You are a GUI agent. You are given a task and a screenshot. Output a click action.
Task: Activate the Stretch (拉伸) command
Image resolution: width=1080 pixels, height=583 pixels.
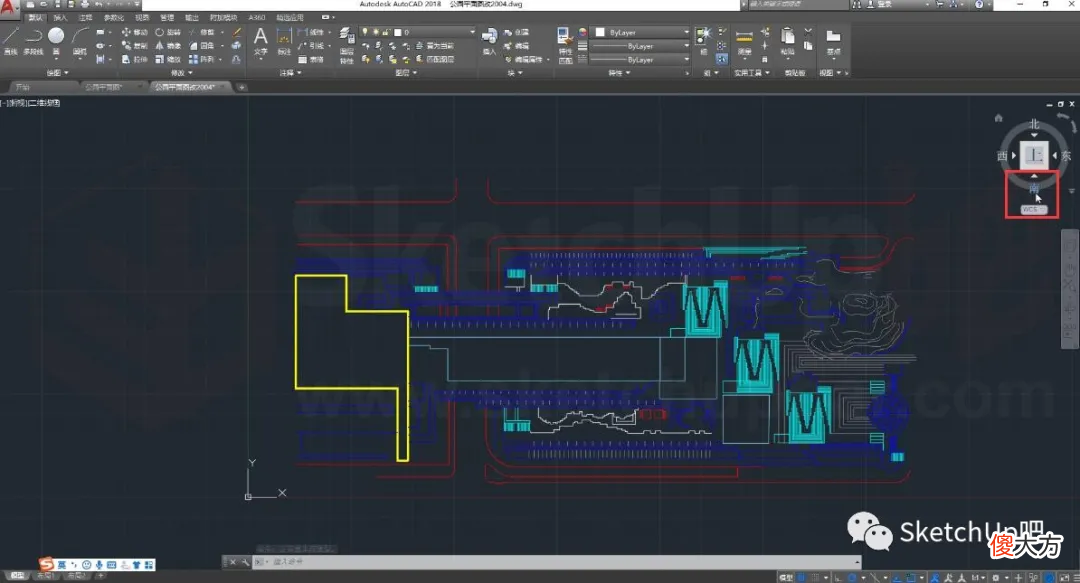click(x=134, y=59)
